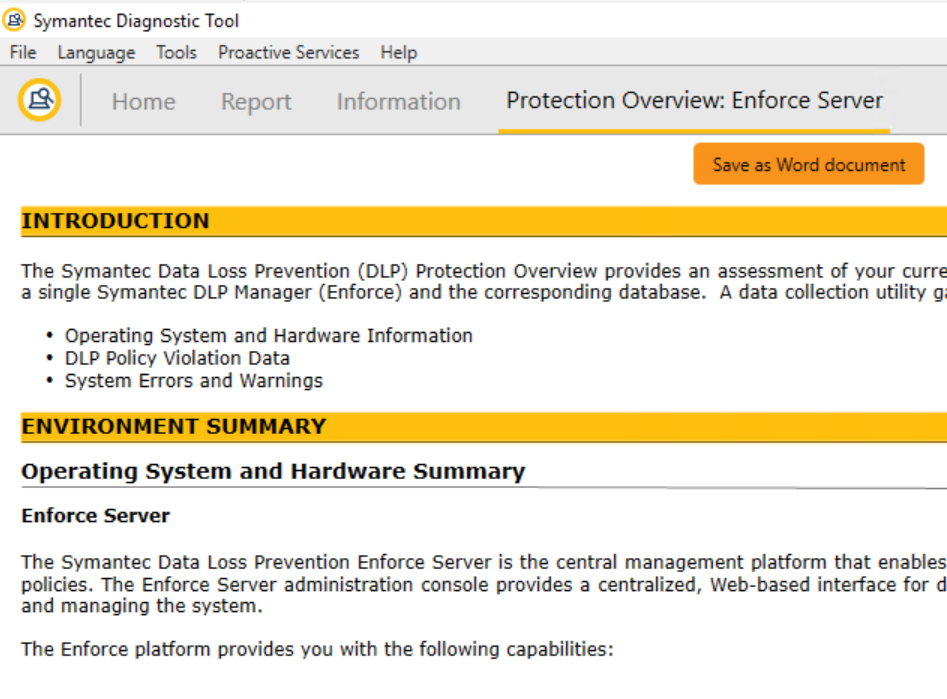This screenshot has width=947, height=699.
Task: Click the yellow circular logo in the navigation bar
Action: (x=39, y=100)
